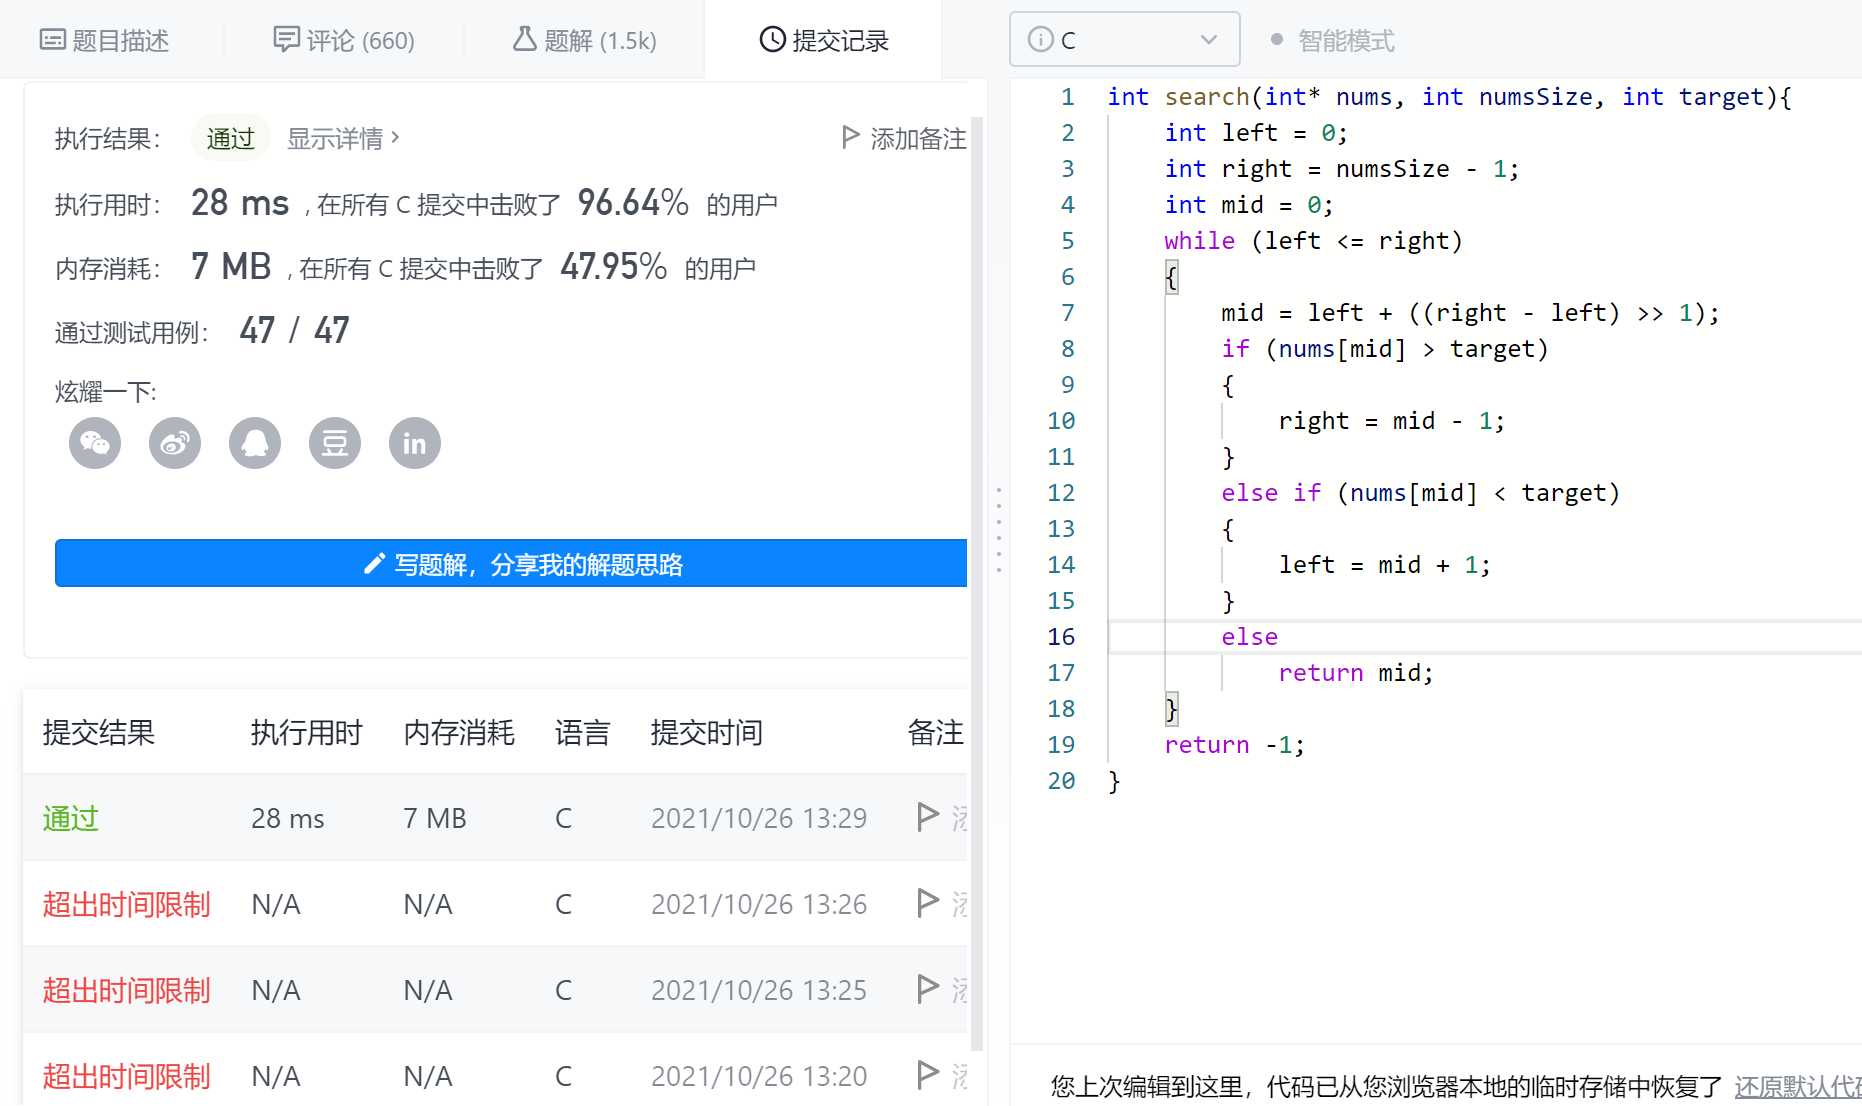Click the panel divider drag handle
The width and height of the screenshot is (1862, 1106).
coord(998,530)
